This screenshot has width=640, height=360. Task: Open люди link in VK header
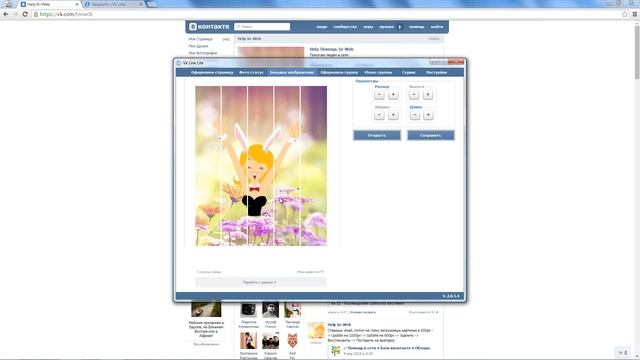point(322,27)
